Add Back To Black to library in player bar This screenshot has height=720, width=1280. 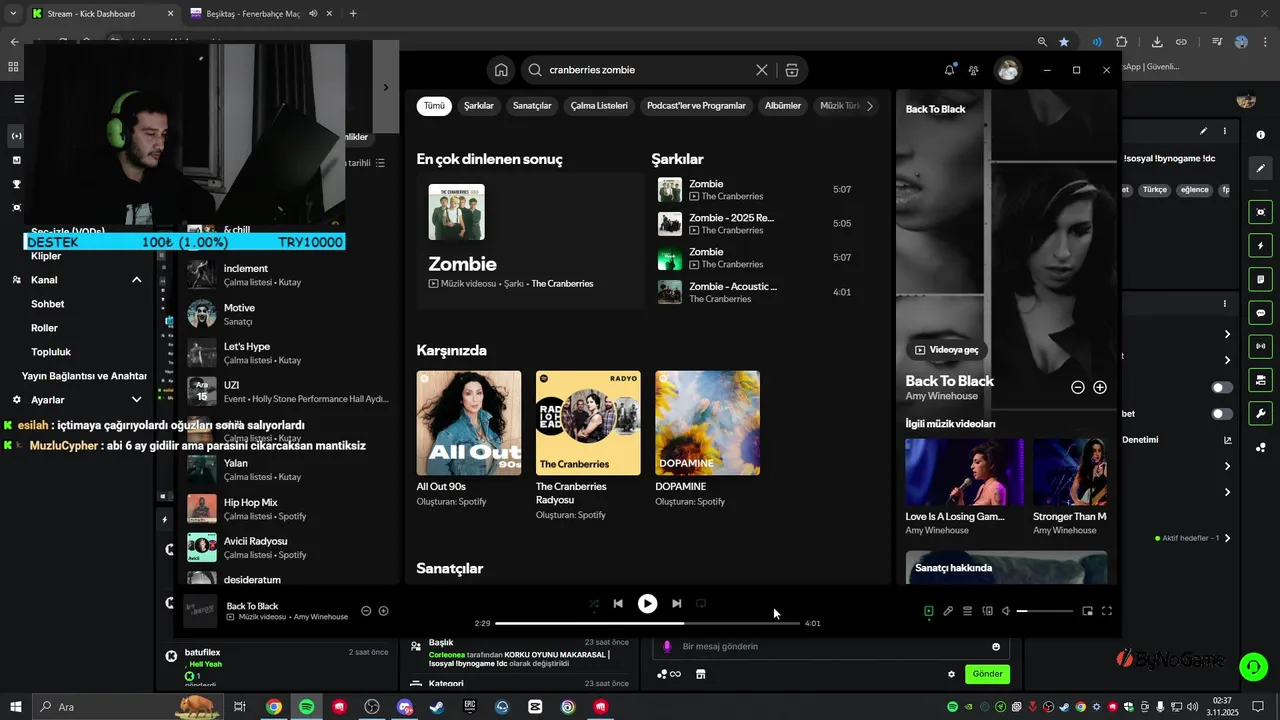click(x=383, y=611)
